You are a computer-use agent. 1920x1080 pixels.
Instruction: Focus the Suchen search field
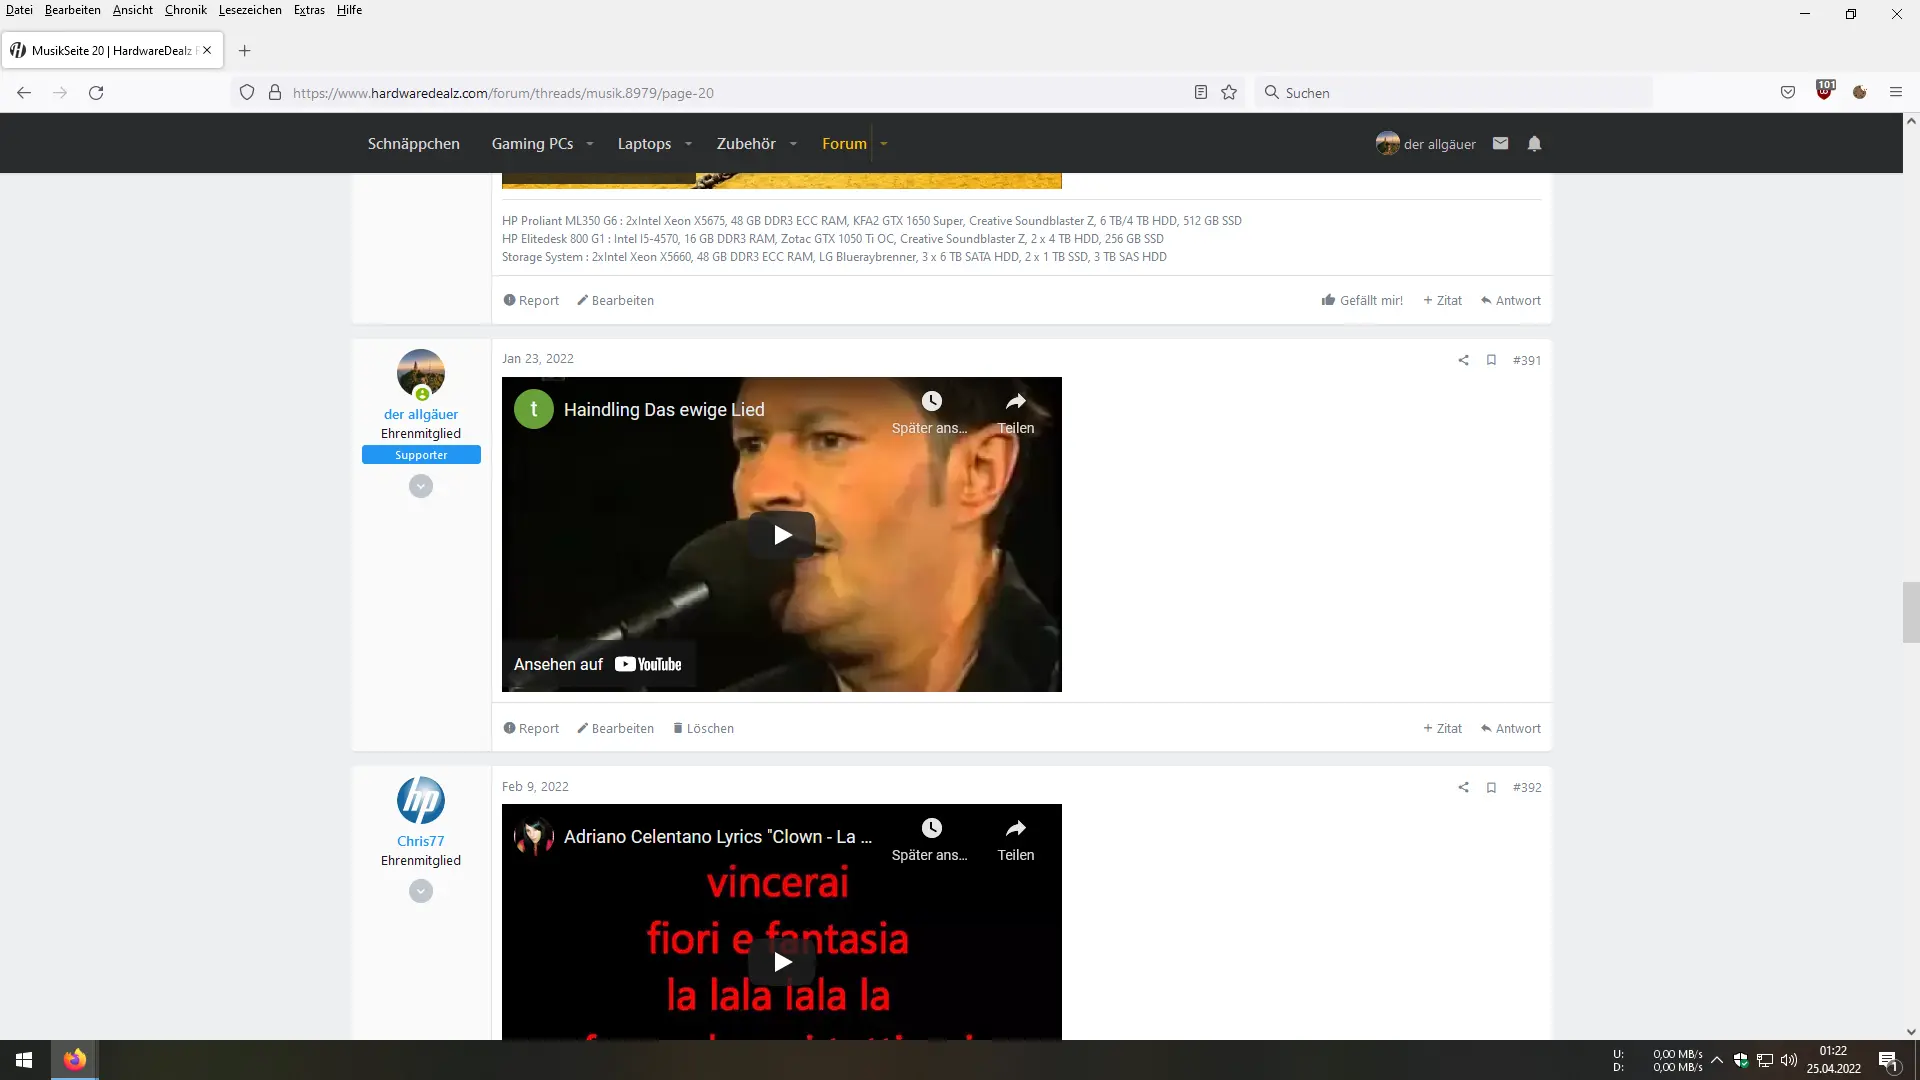tap(1455, 93)
